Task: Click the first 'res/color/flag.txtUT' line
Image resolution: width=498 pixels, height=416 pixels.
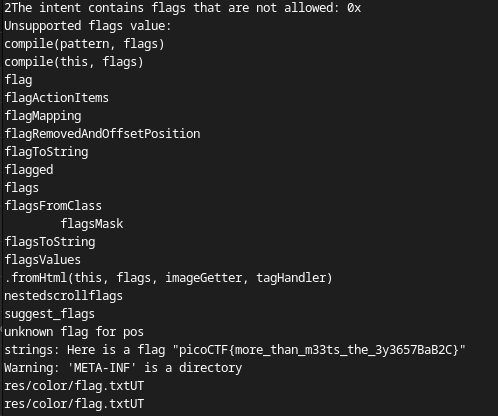Action: 74,386
